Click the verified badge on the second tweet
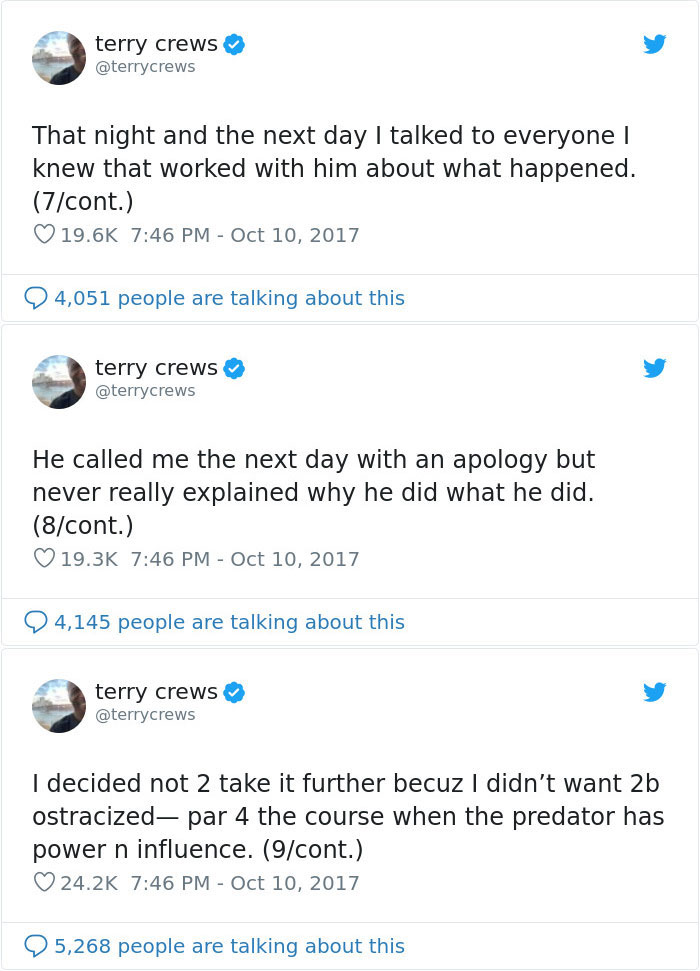The image size is (700, 971). [x=235, y=368]
